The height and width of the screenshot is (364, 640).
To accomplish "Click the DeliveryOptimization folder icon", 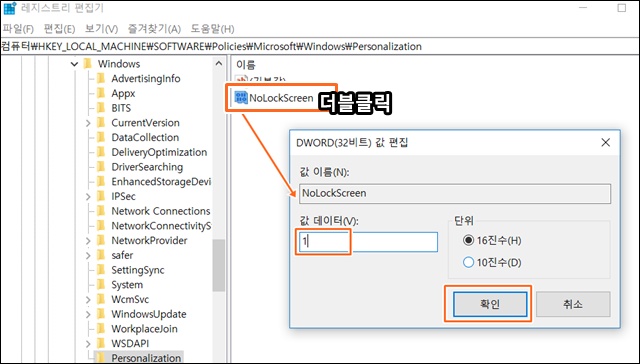I will [100, 152].
